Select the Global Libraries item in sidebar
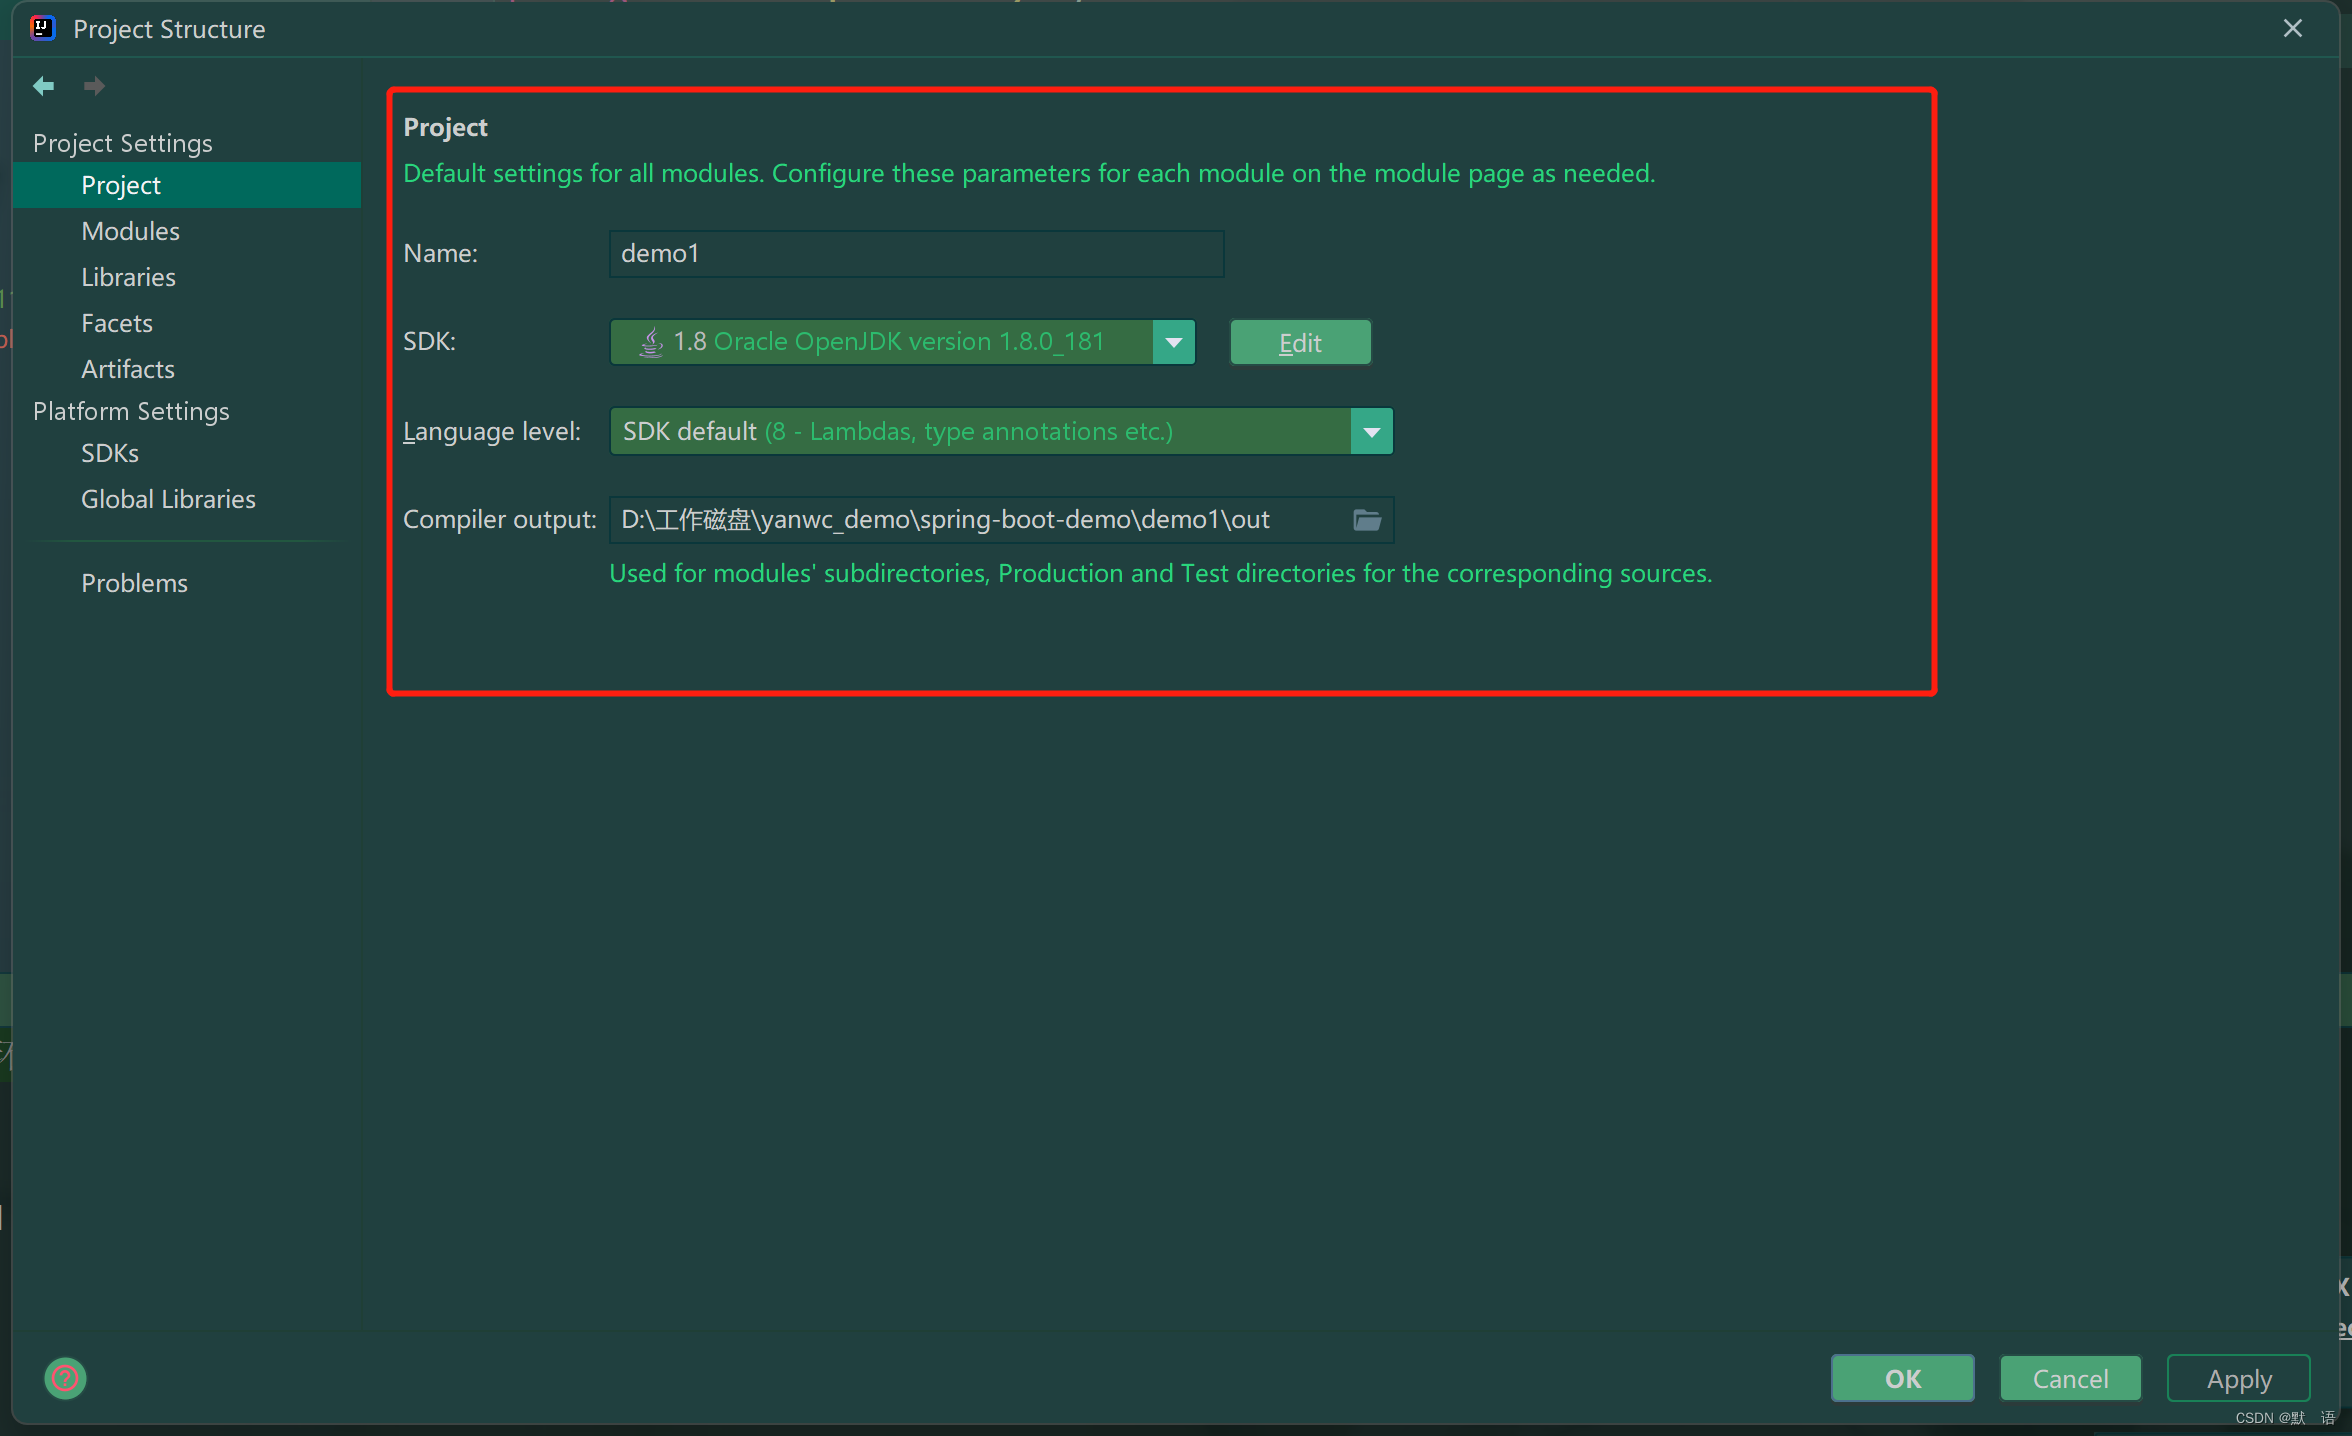The height and width of the screenshot is (1436, 2352). coord(168,499)
